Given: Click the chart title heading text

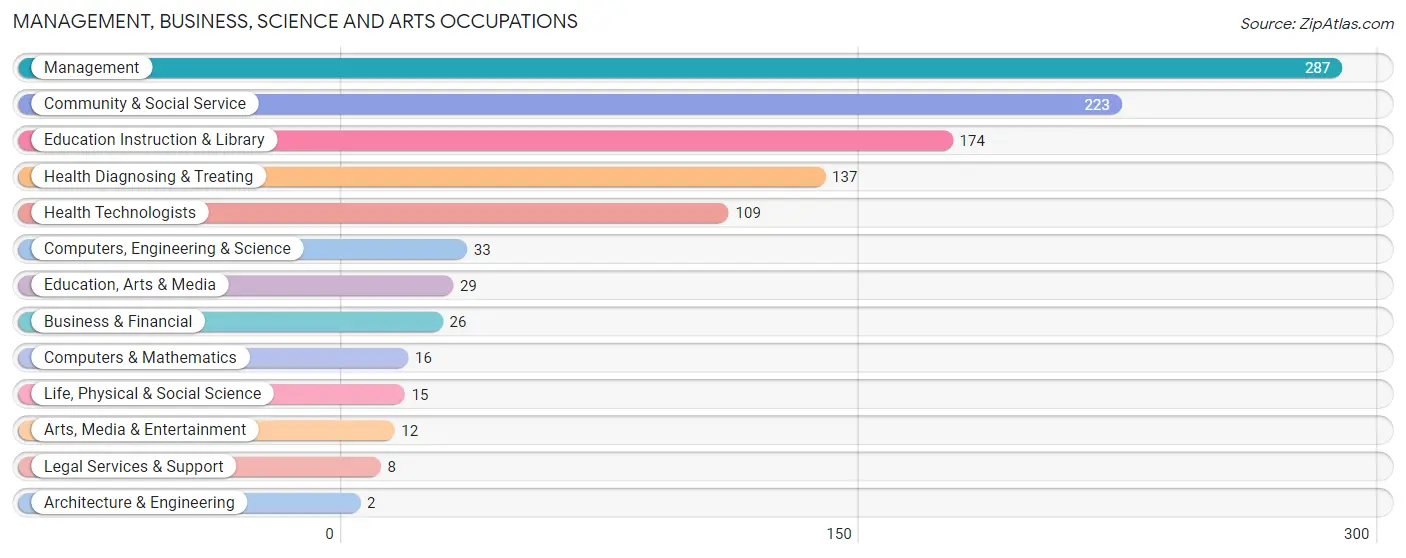Looking at the screenshot, I should click(295, 21).
